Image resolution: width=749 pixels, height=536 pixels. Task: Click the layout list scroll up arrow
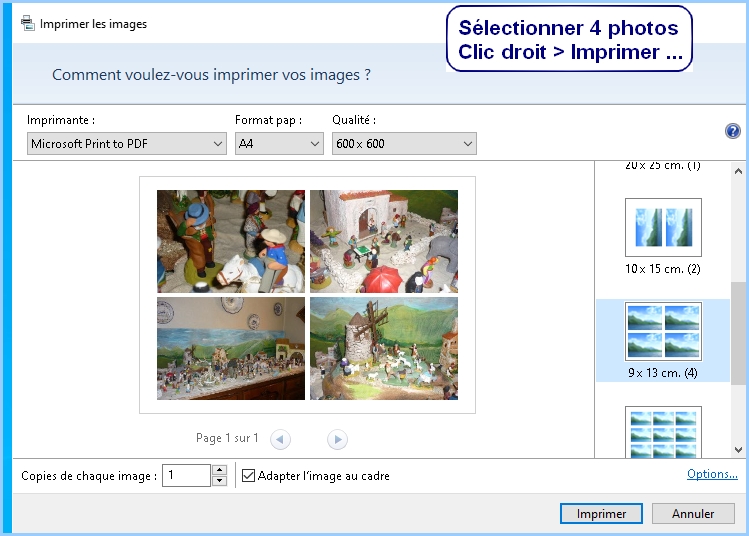[x=738, y=171]
